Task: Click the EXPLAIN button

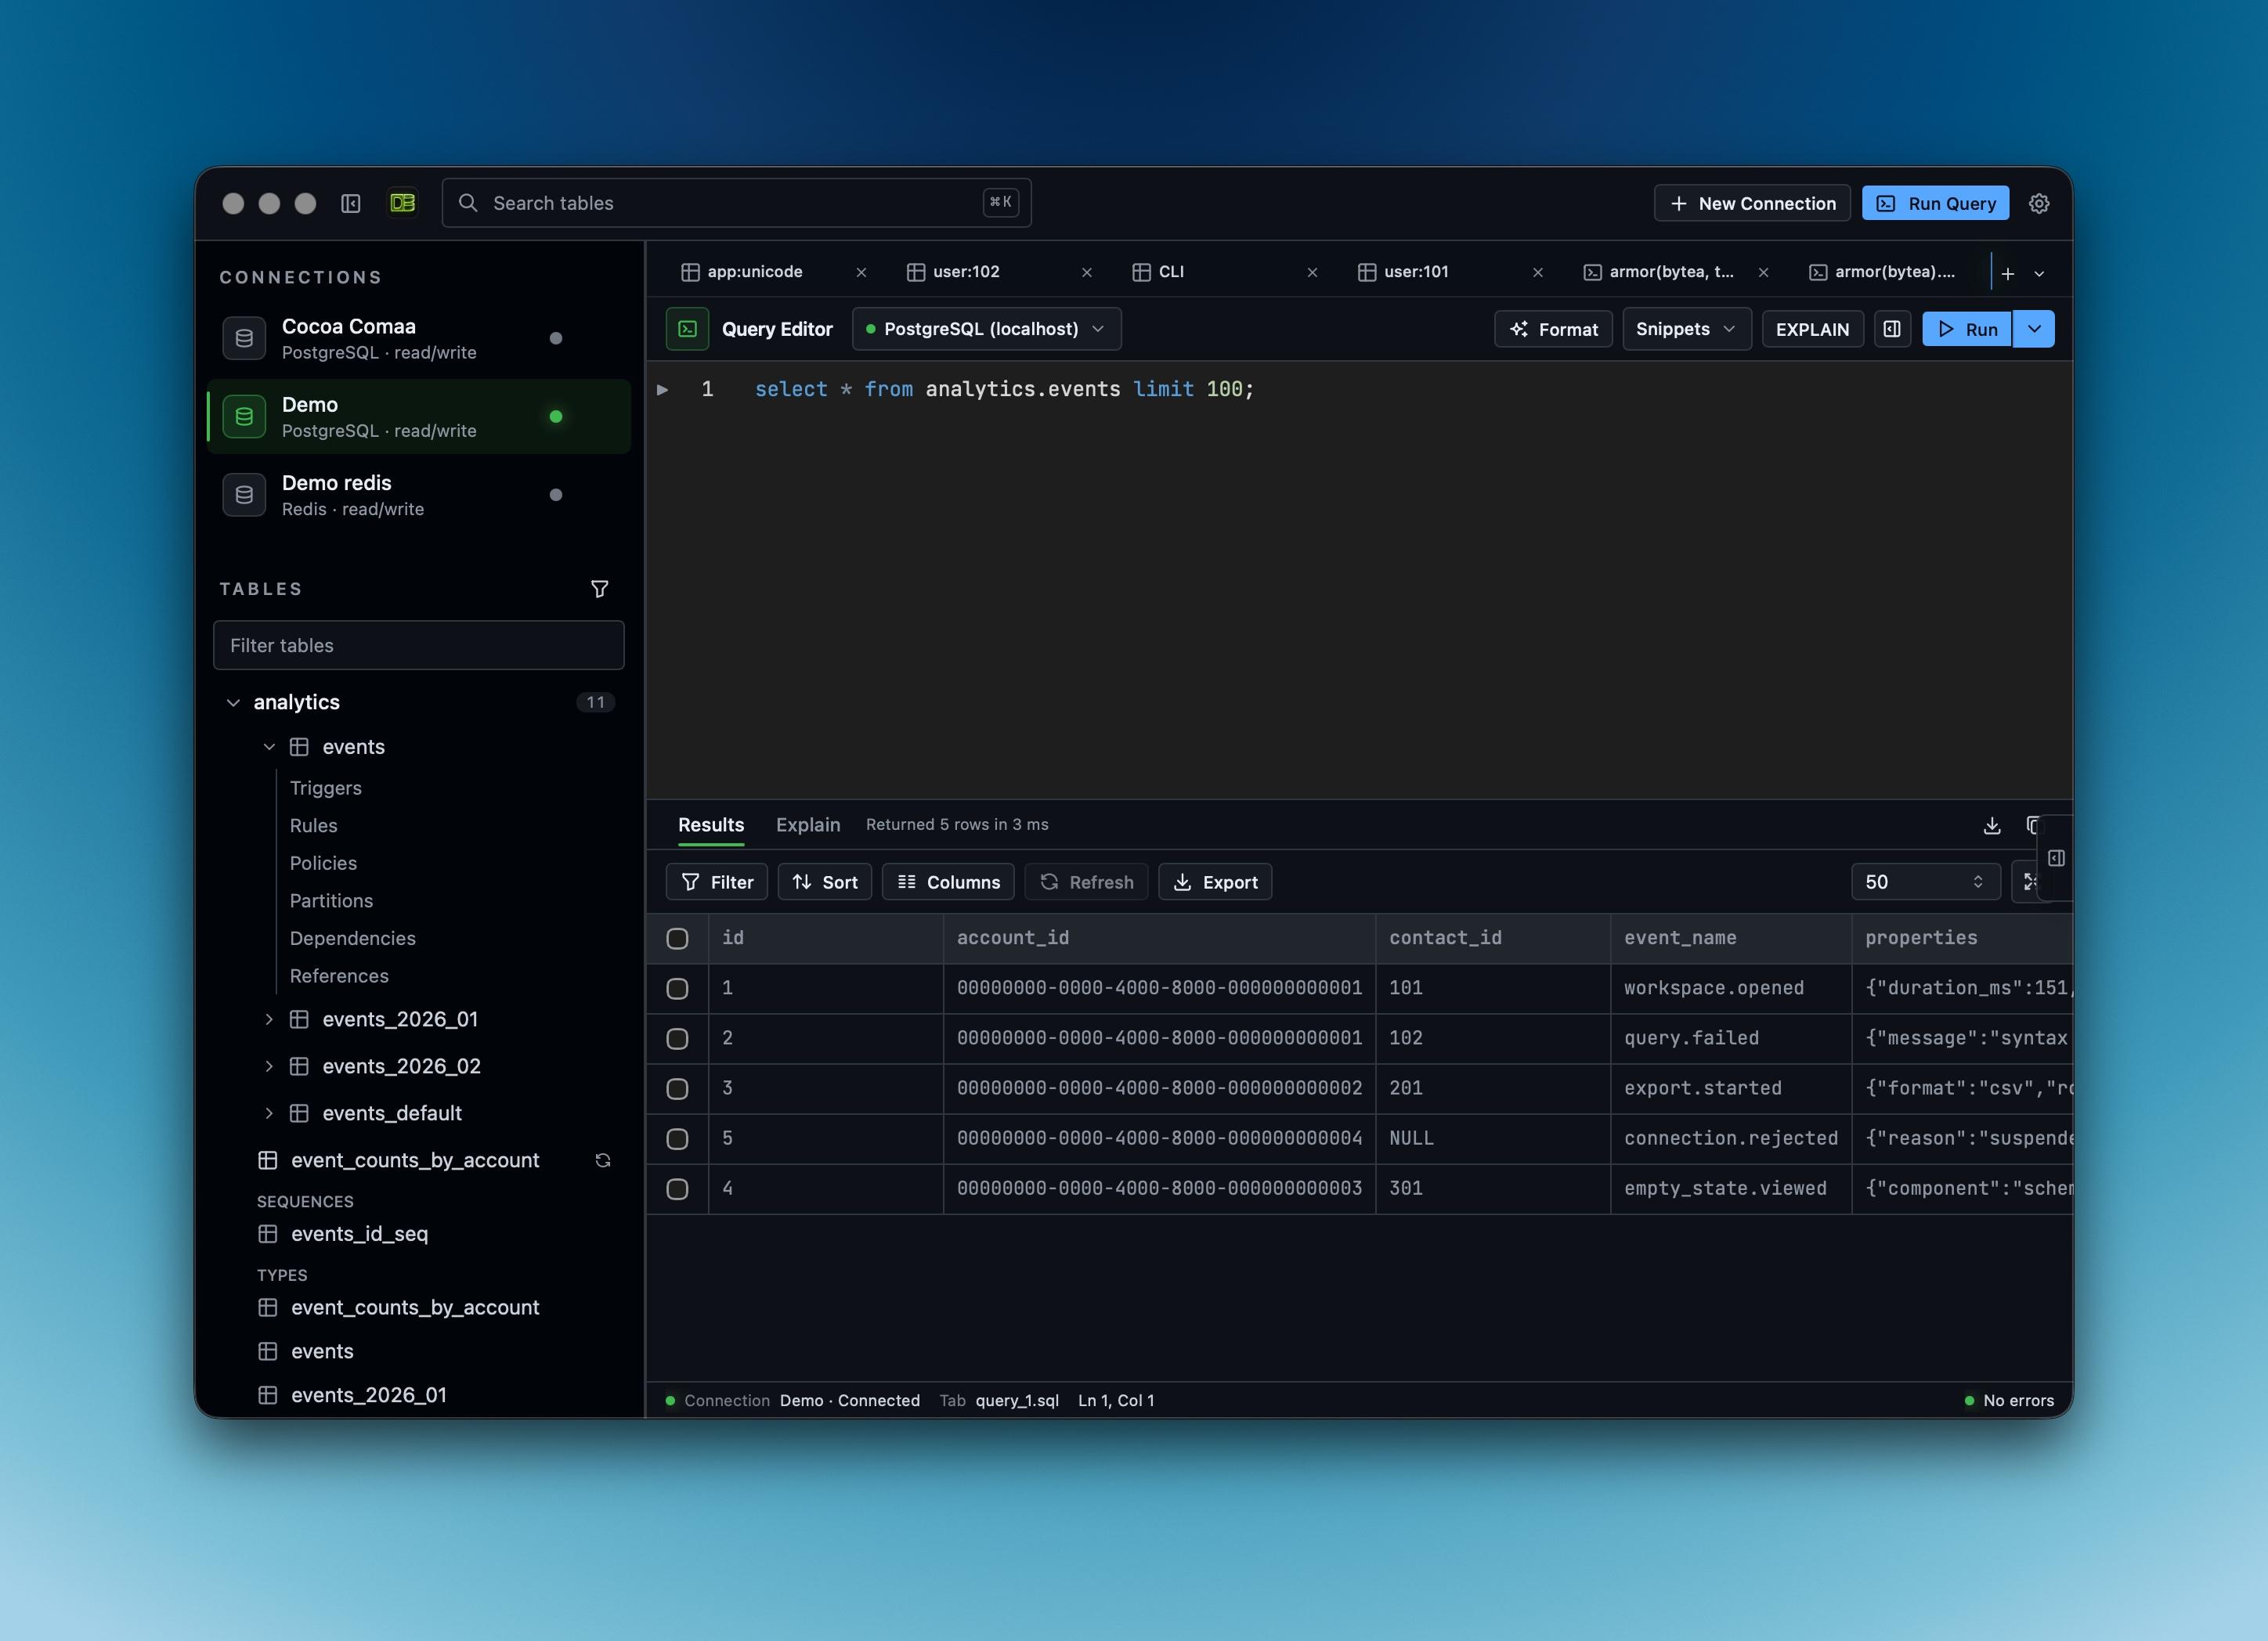Action: click(x=1812, y=329)
